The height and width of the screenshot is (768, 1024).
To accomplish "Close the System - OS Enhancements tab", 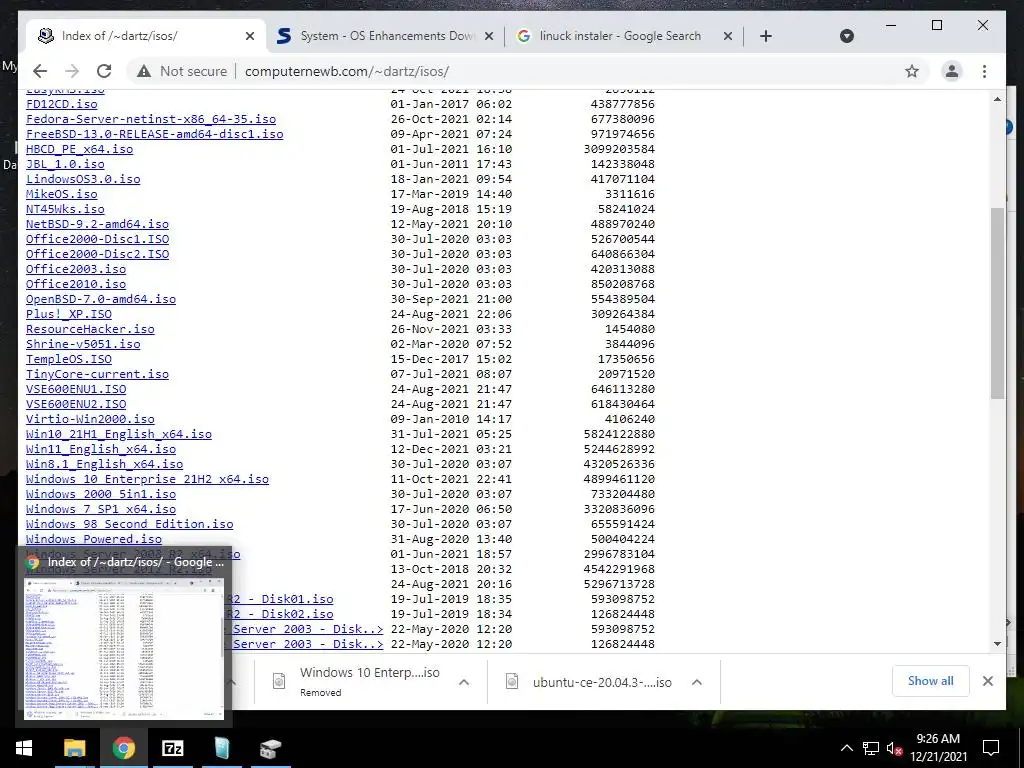I will pyautogui.click(x=488, y=36).
